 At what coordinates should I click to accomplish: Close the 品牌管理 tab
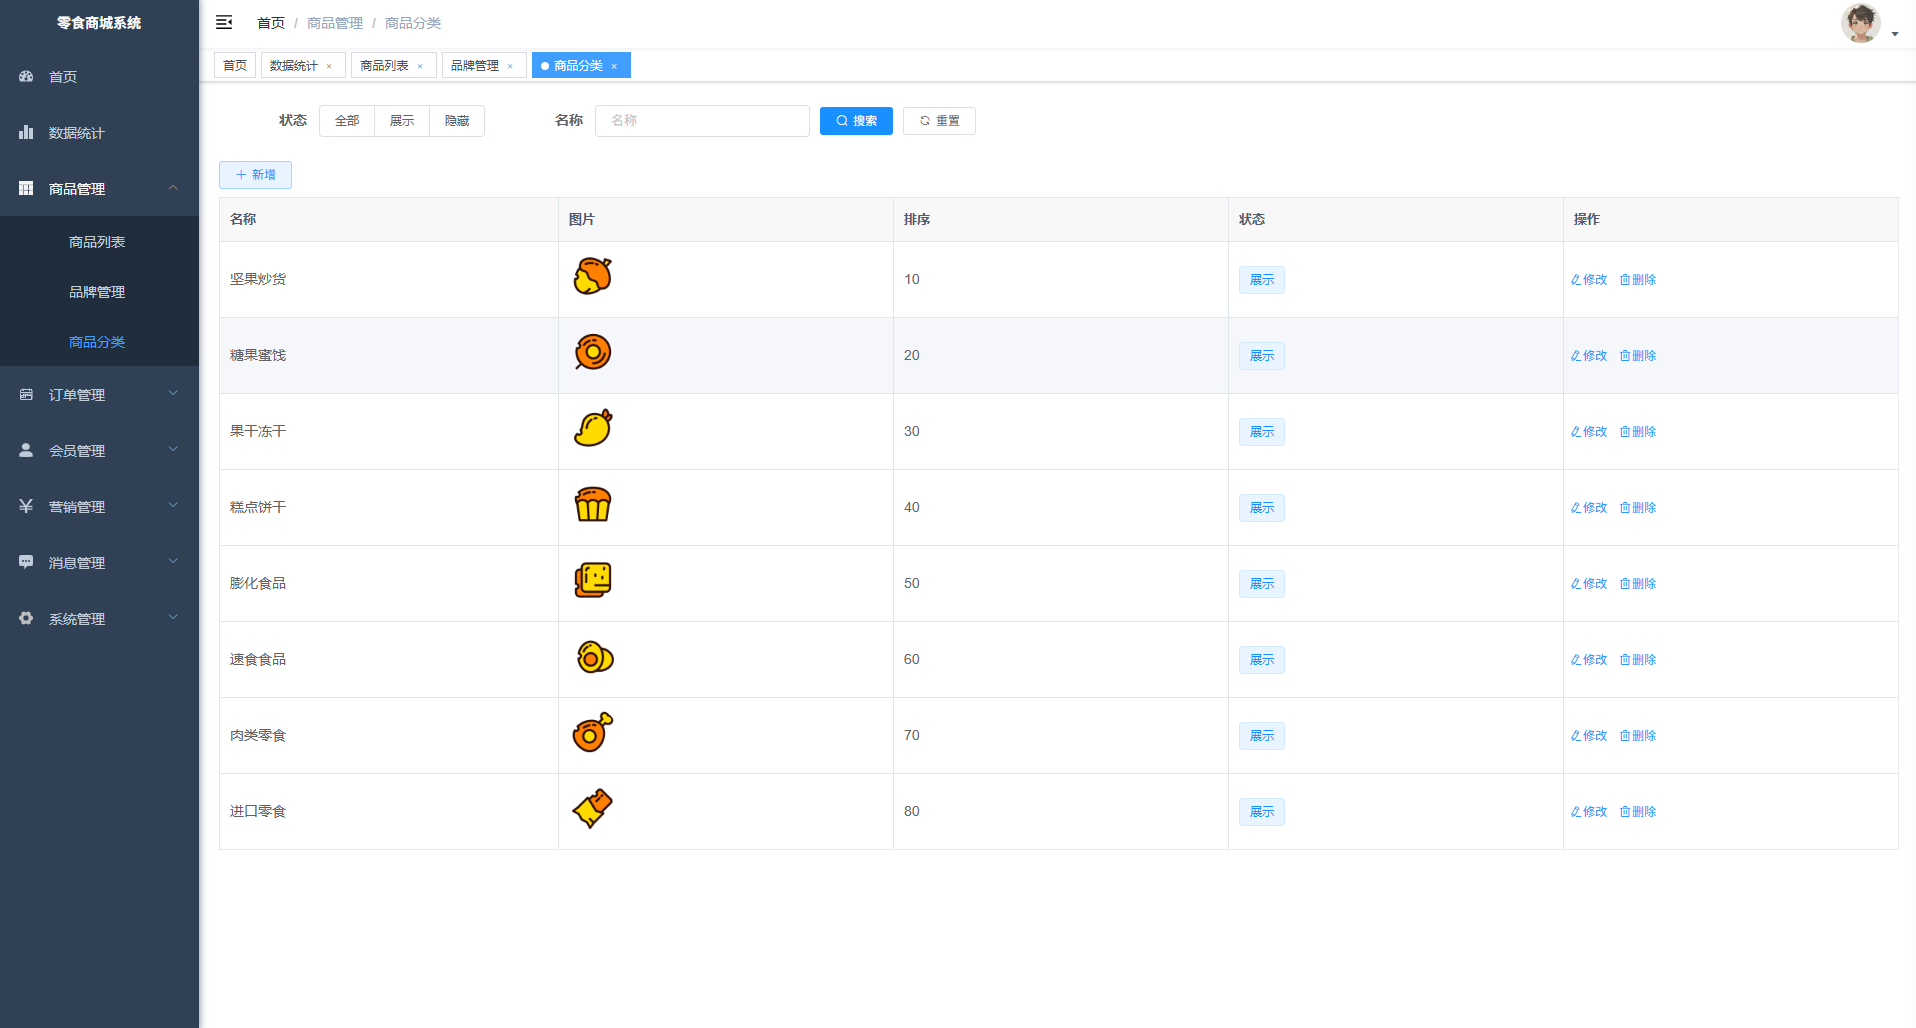510,67
